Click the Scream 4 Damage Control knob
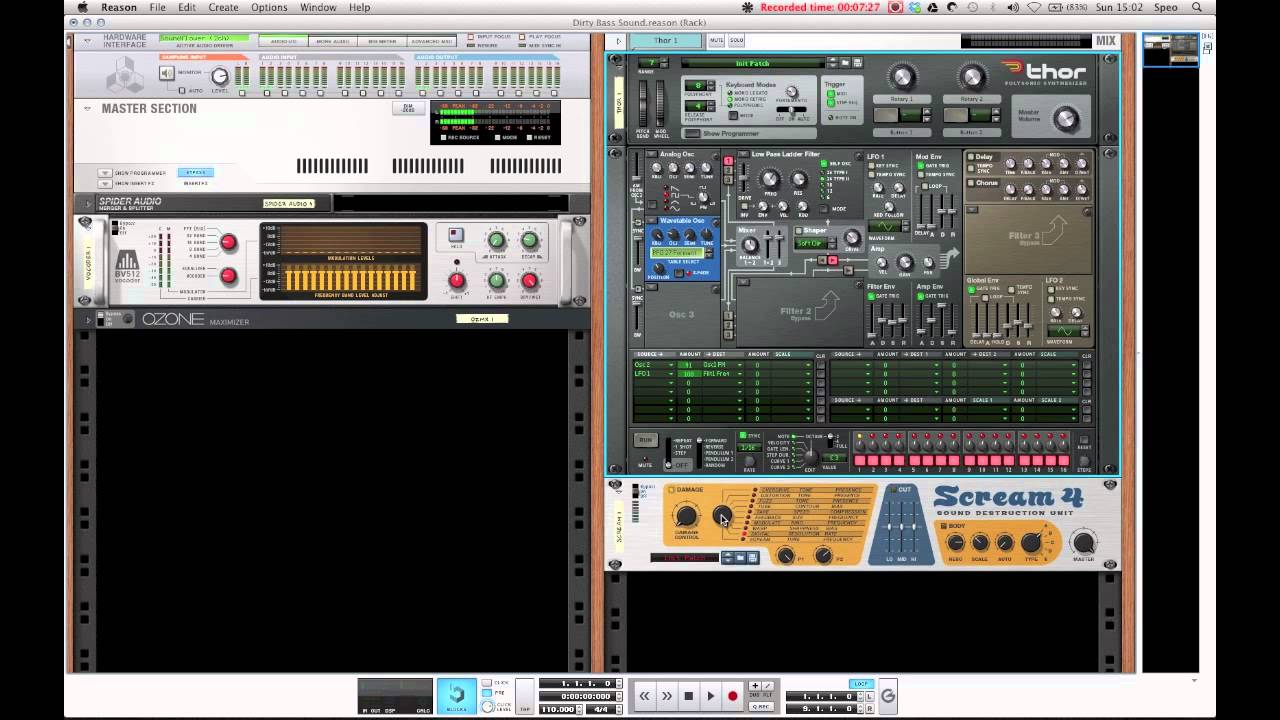 point(685,517)
